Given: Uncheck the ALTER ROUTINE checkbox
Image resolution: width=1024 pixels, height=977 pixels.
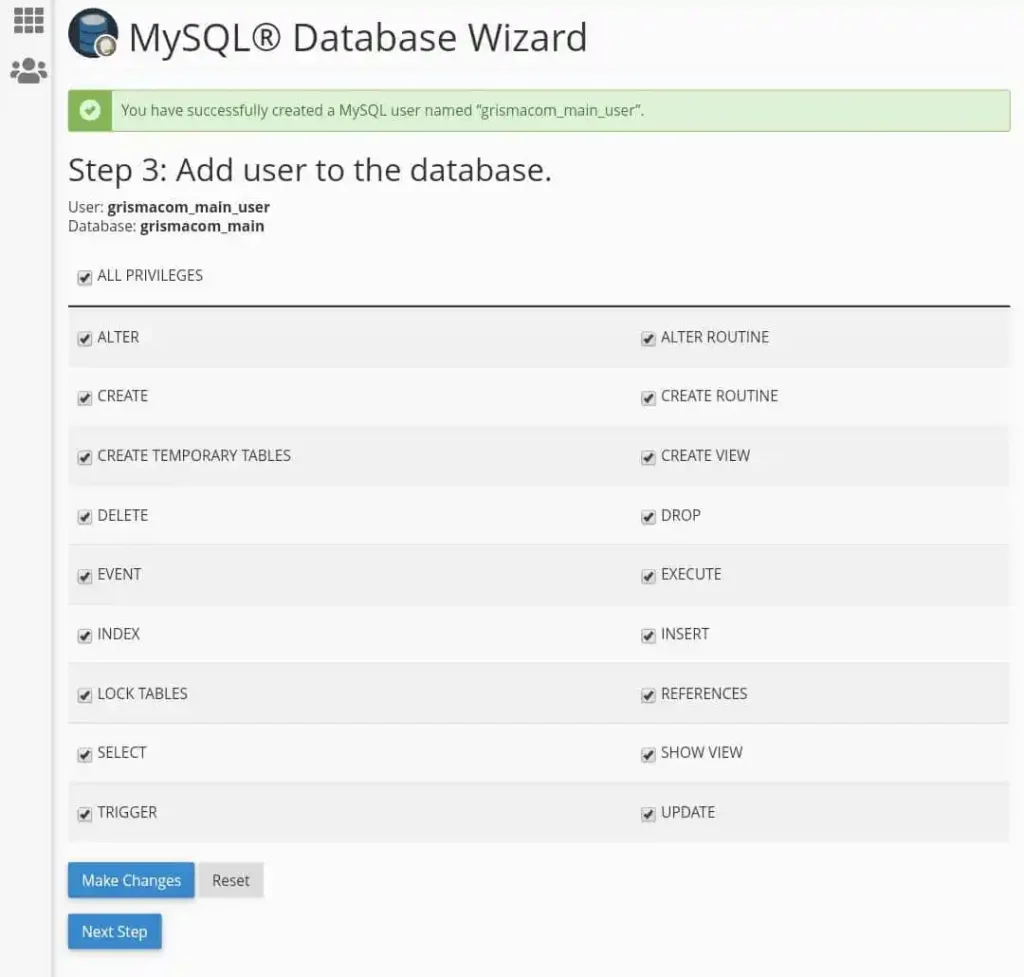Looking at the screenshot, I should tap(648, 338).
